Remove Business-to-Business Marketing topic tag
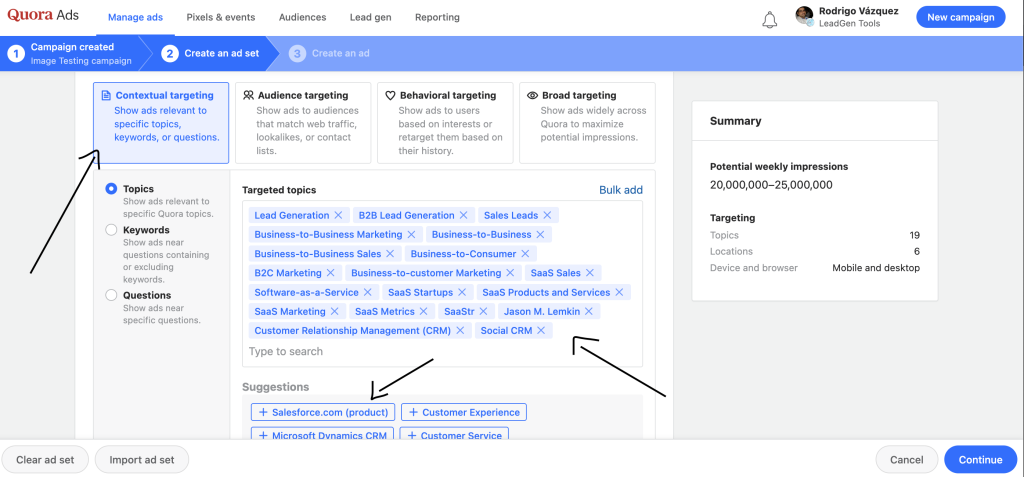The image size is (1024, 477). [x=411, y=235]
